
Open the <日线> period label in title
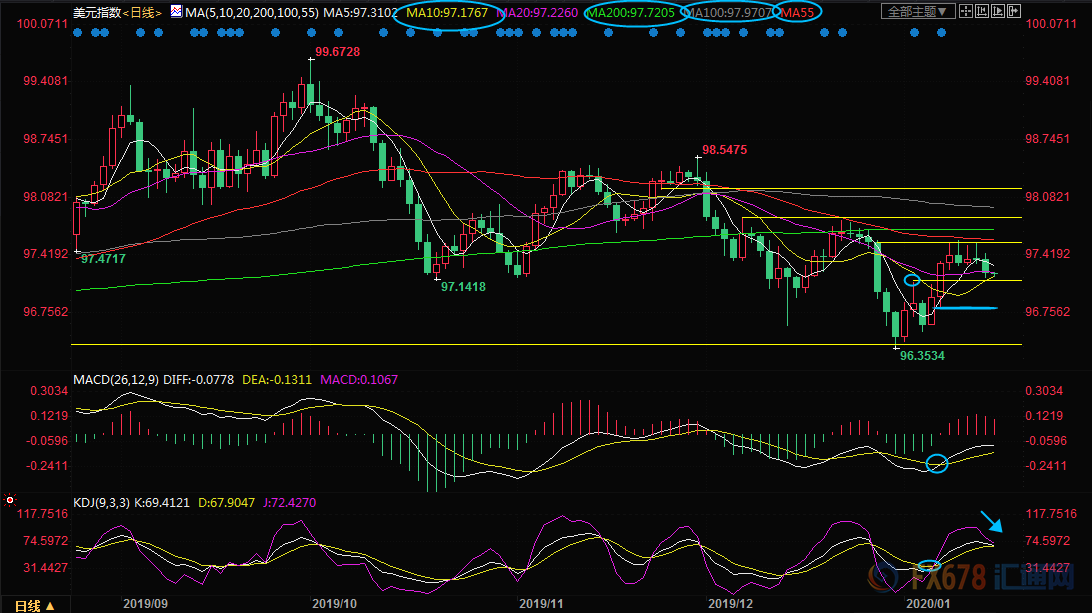(144, 12)
